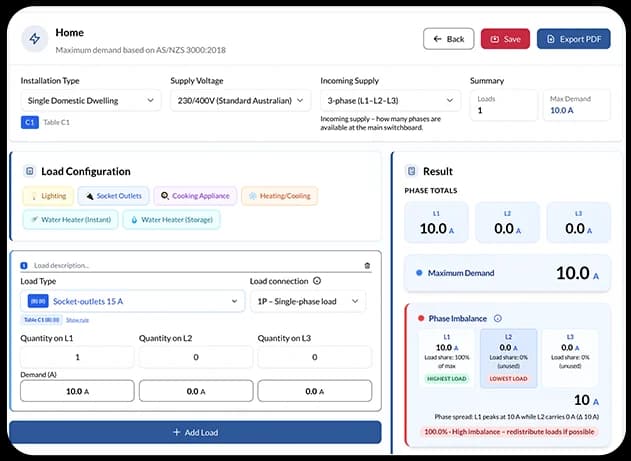This screenshot has height=461, width=631.
Task: Add a Lighting load chip
Action: point(49,196)
